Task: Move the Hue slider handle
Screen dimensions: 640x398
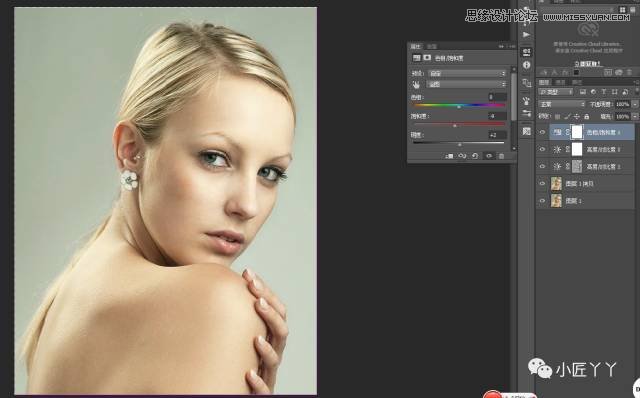Action: (459, 107)
